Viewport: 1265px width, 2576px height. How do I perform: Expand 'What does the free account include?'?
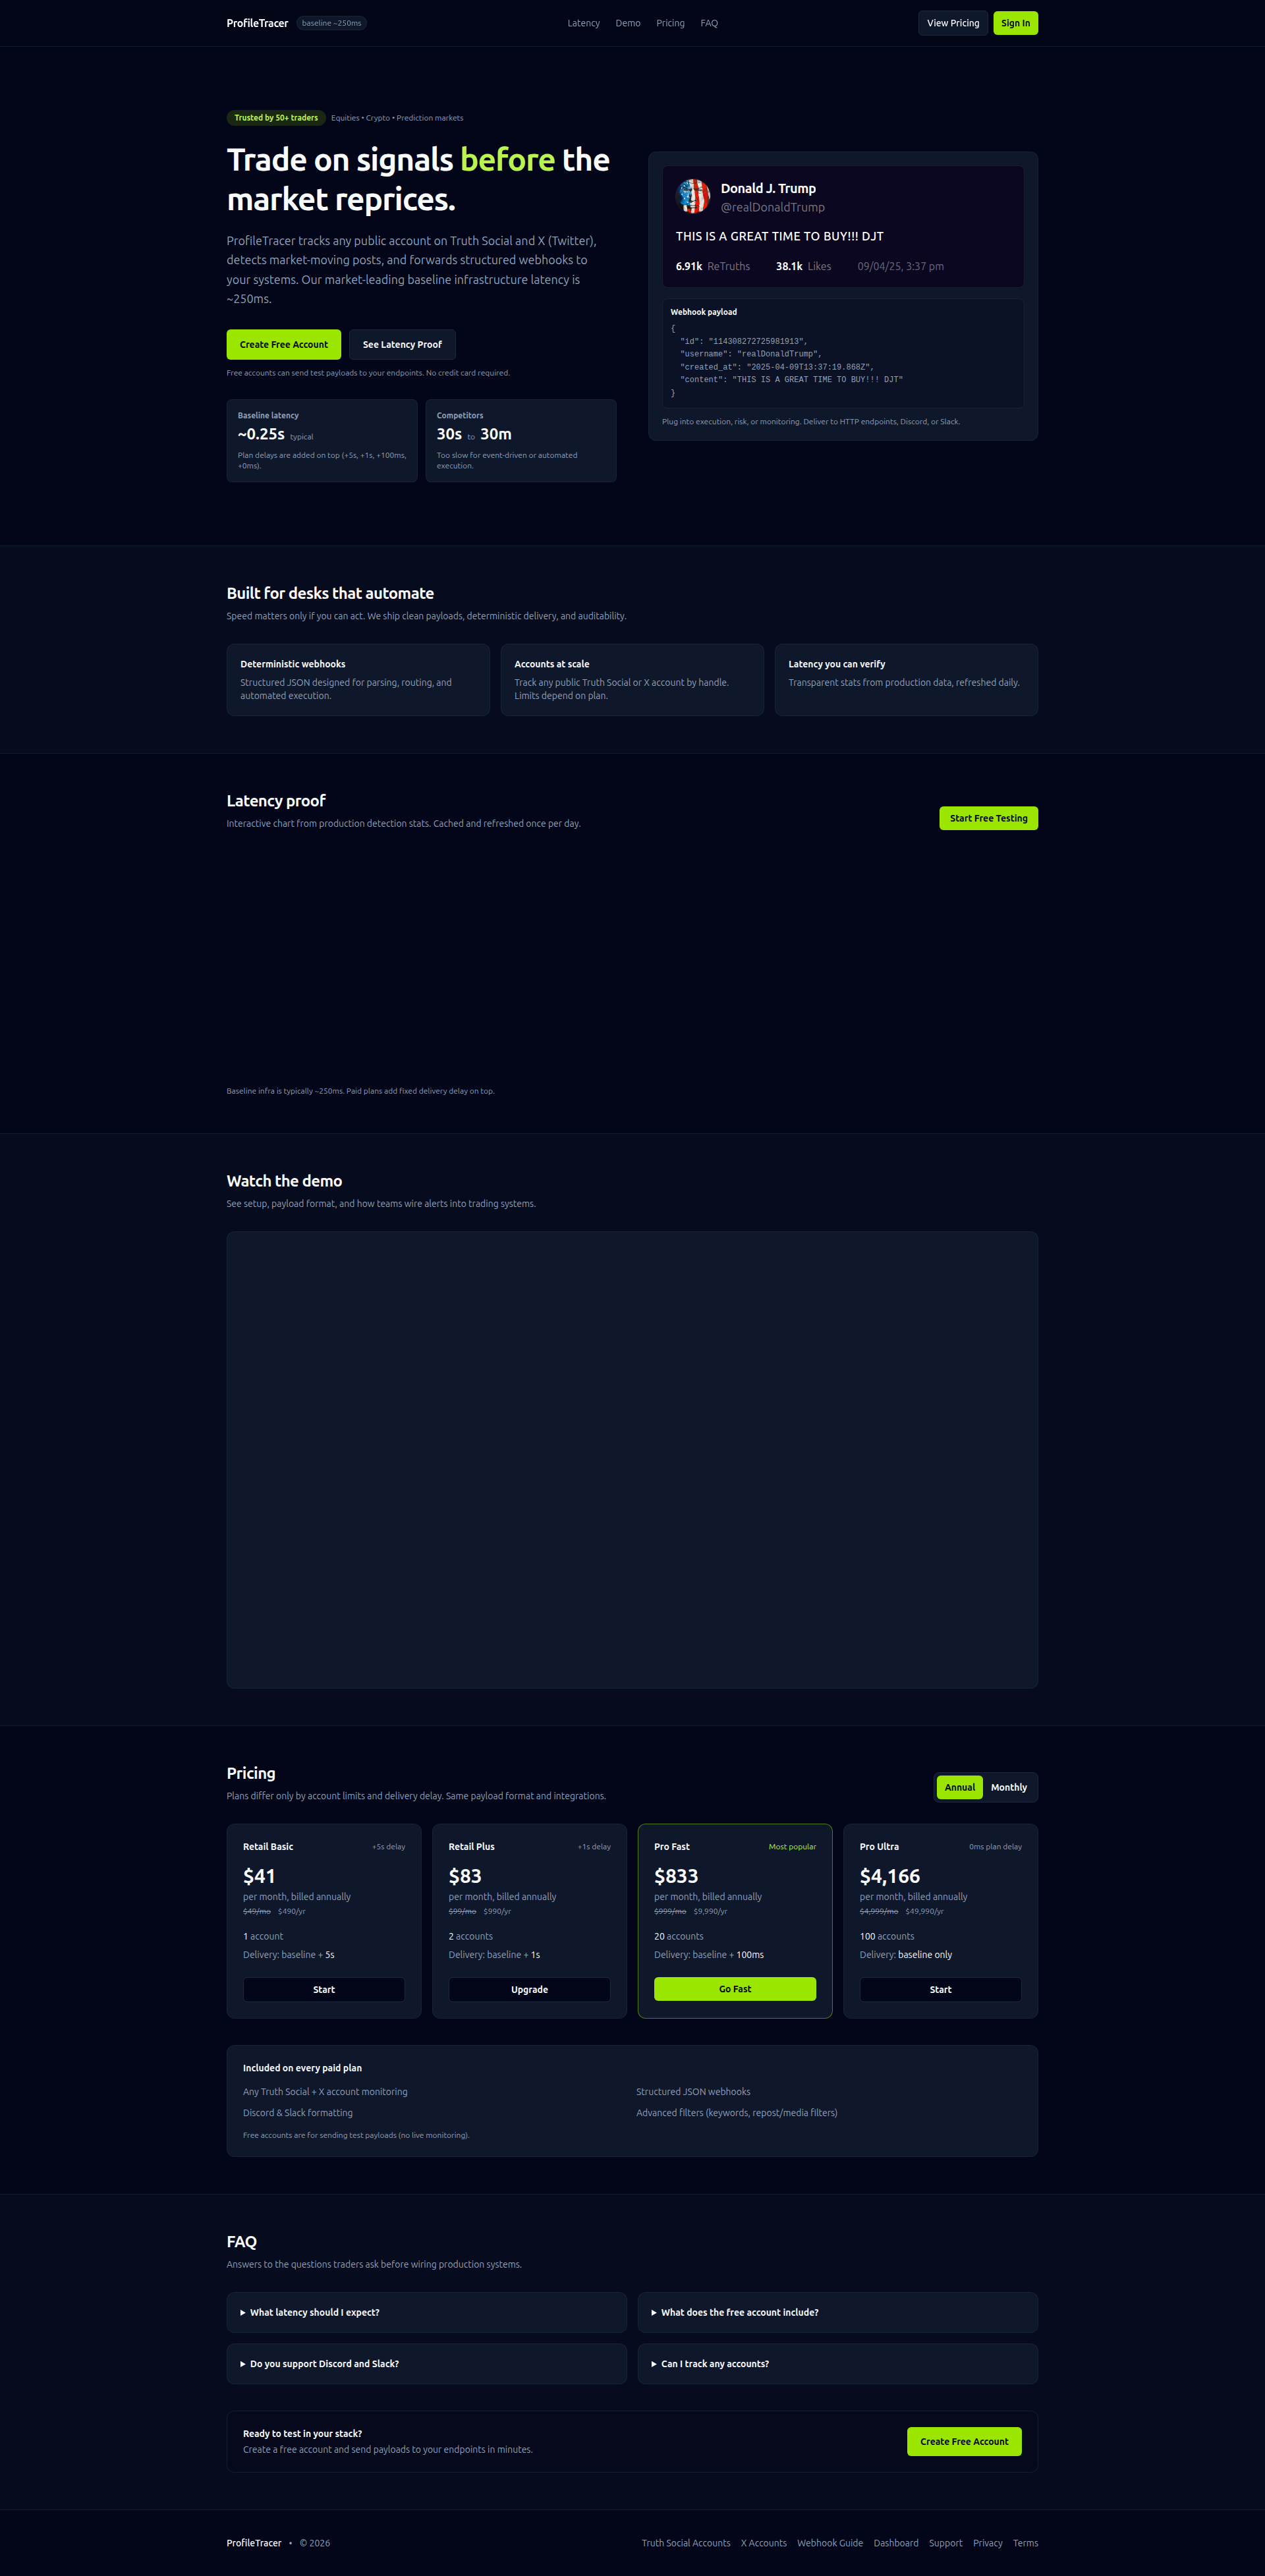[x=837, y=2312]
